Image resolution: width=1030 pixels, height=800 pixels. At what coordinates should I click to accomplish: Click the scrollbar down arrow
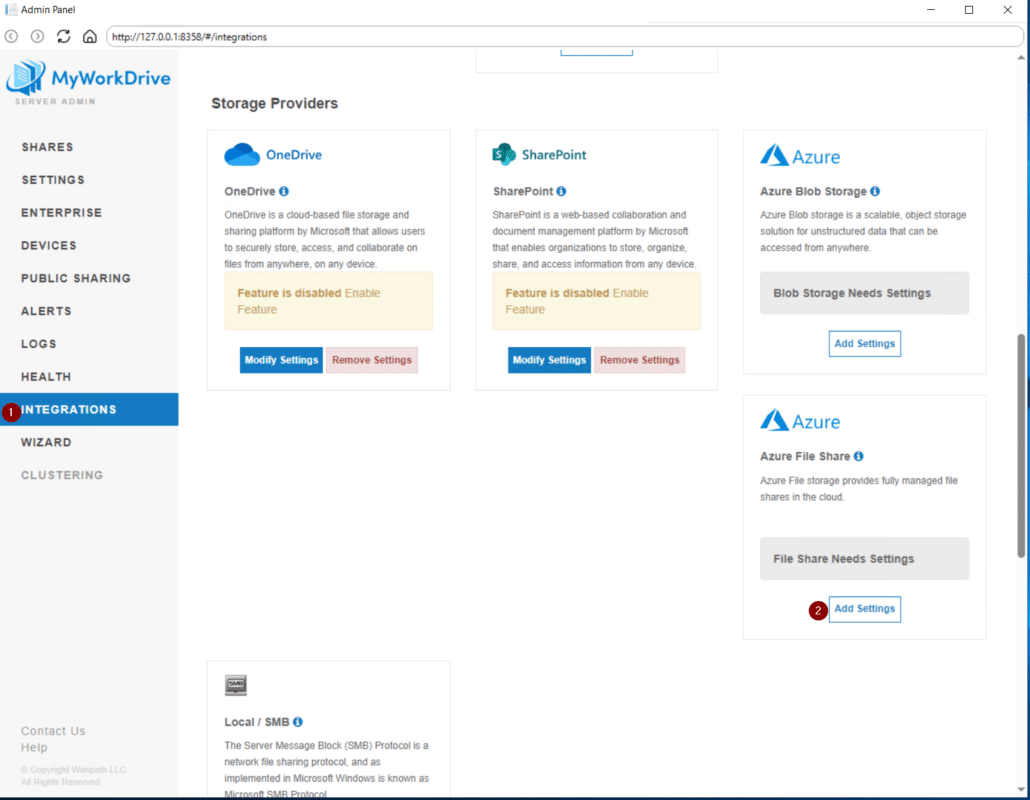[1021, 789]
